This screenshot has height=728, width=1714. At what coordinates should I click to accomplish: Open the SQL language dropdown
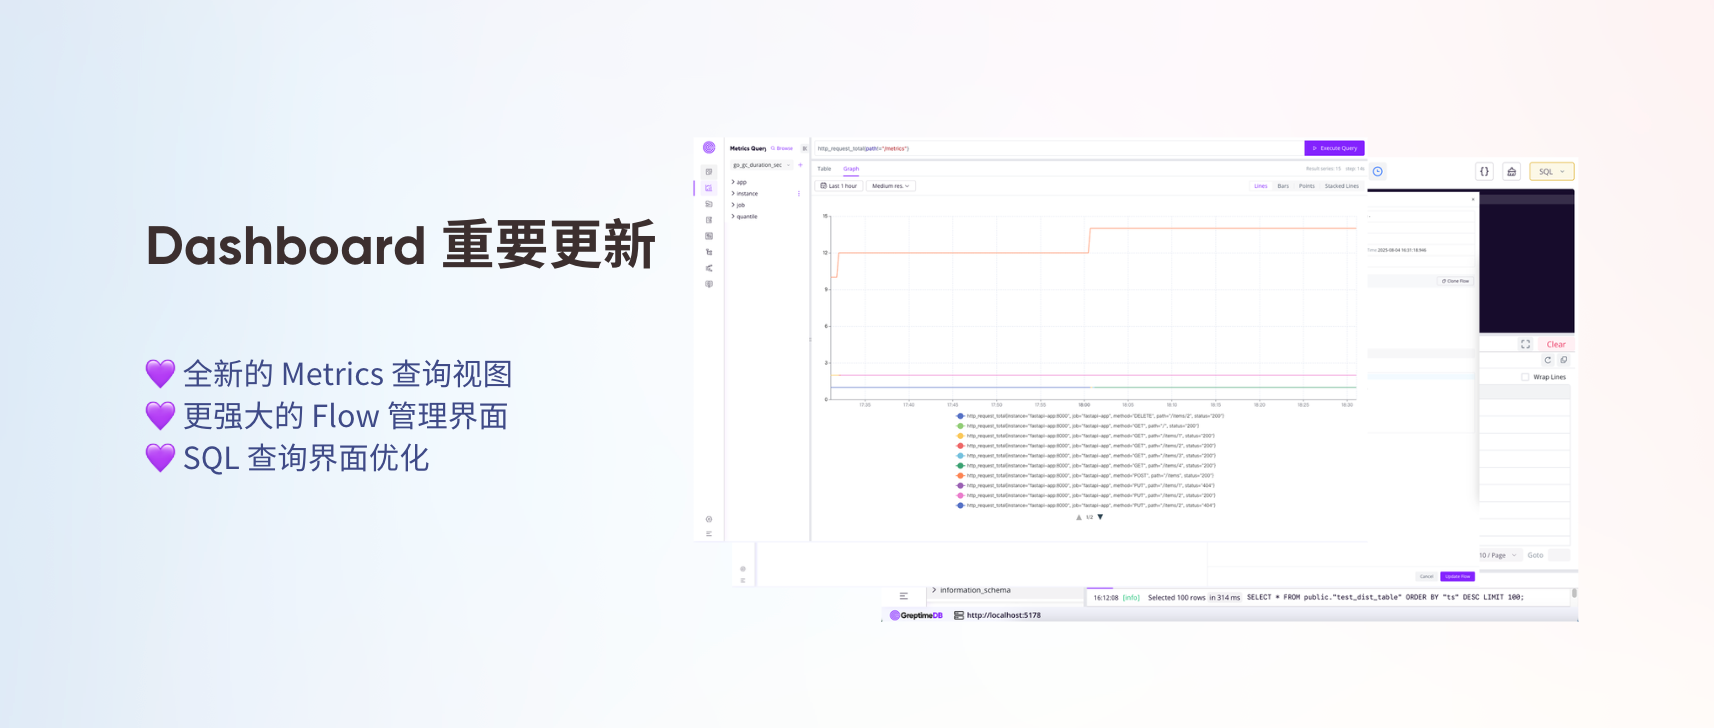coord(1551,171)
